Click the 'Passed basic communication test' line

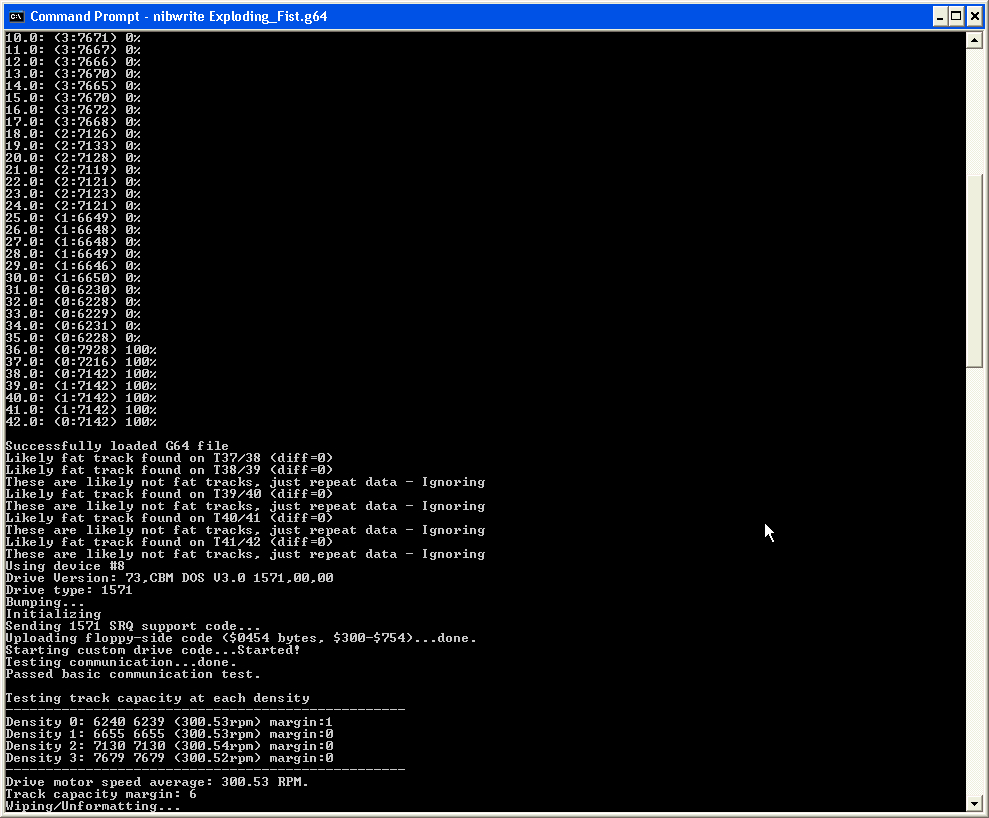[x=132, y=674]
